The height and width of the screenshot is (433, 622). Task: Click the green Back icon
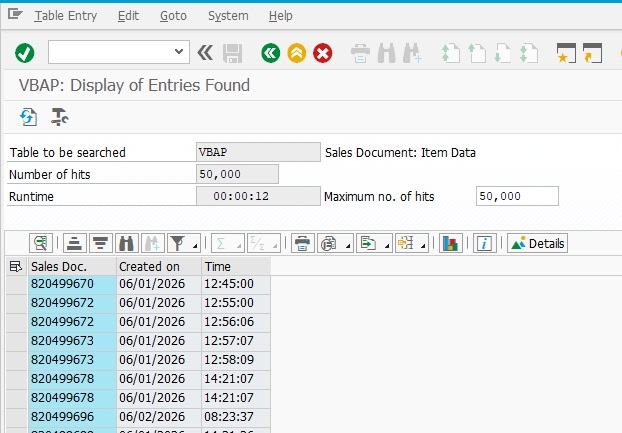[x=271, y=53]
